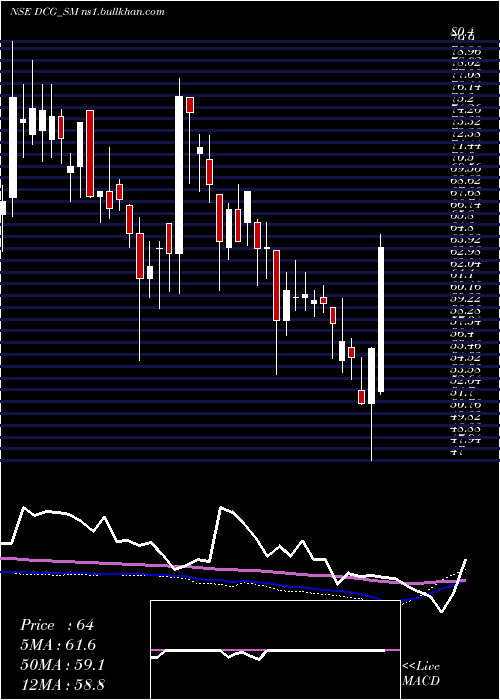
Task: Click the MACD inset panel box
Action: coord(275,650)
